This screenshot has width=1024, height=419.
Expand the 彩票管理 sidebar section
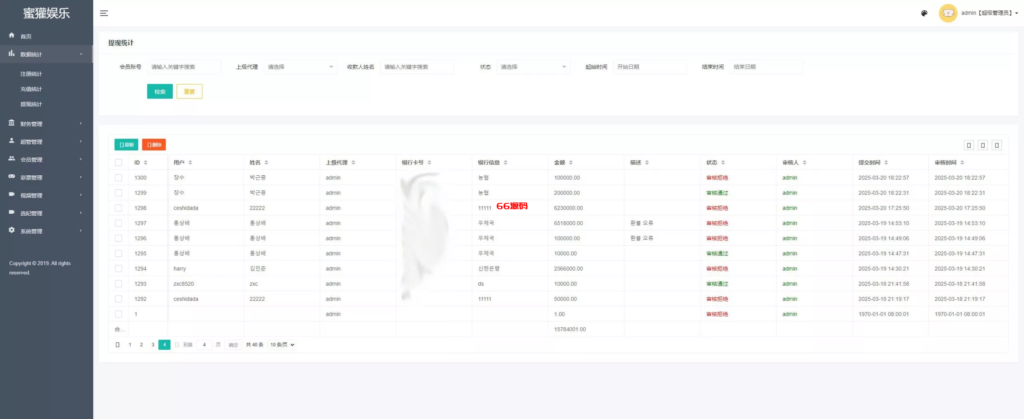pos(46,177)
